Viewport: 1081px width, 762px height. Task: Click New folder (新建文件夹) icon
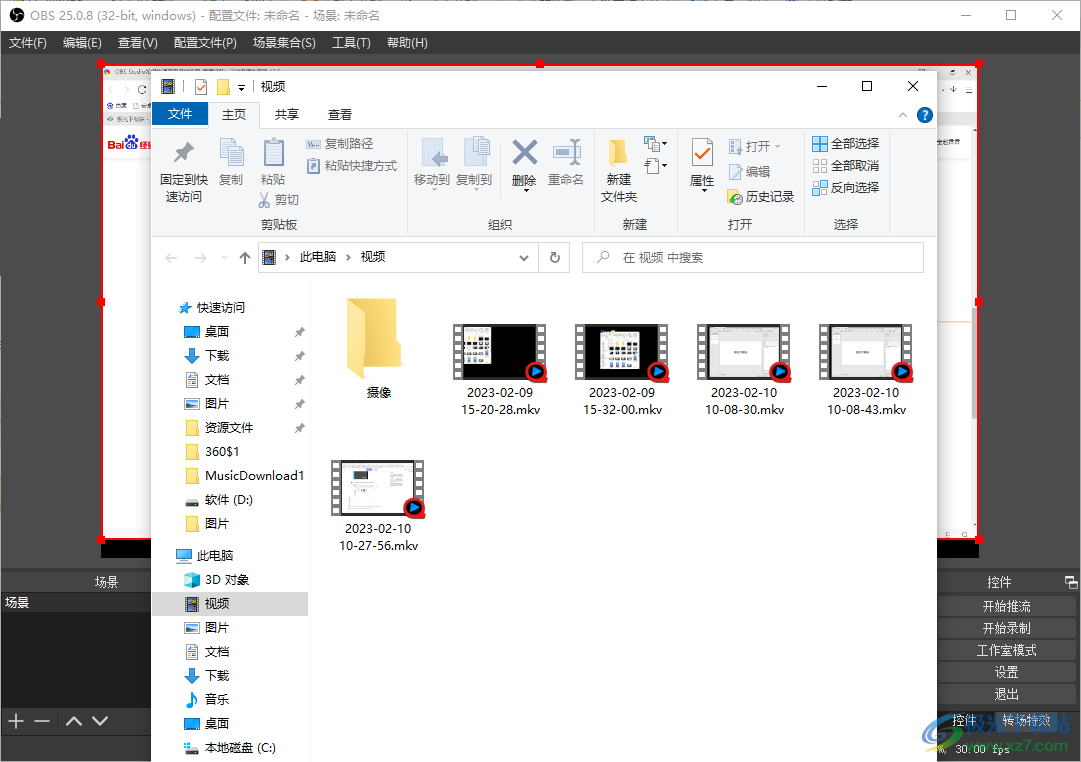click(x=618, y=152)
